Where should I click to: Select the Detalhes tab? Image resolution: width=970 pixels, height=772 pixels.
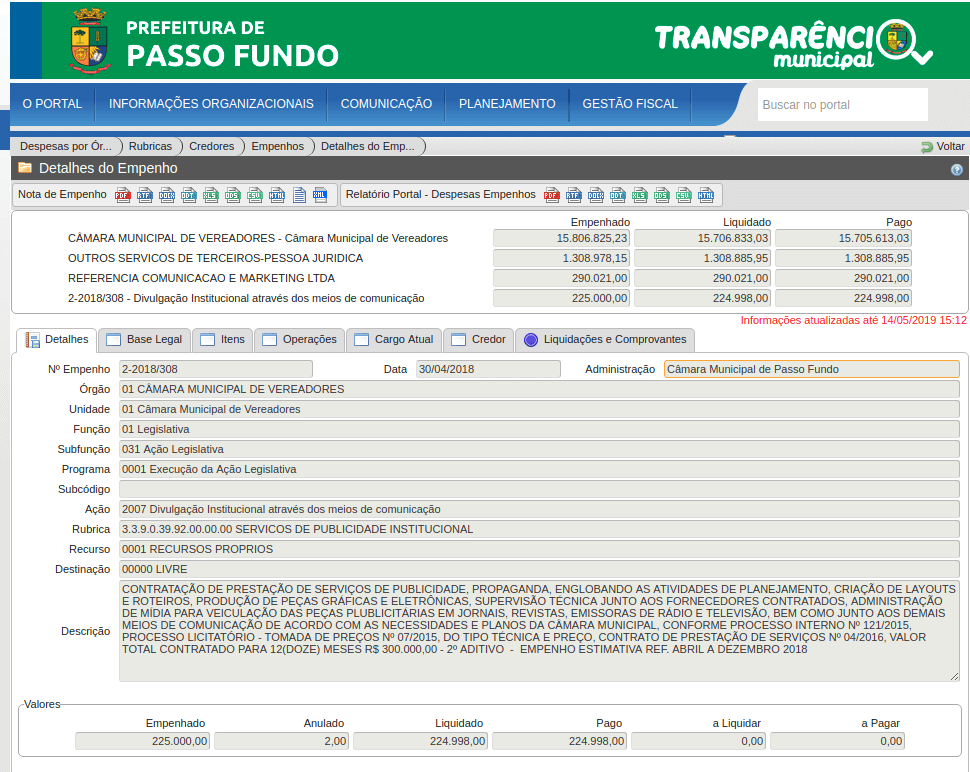pyautogui.click(x=57, y=340)
